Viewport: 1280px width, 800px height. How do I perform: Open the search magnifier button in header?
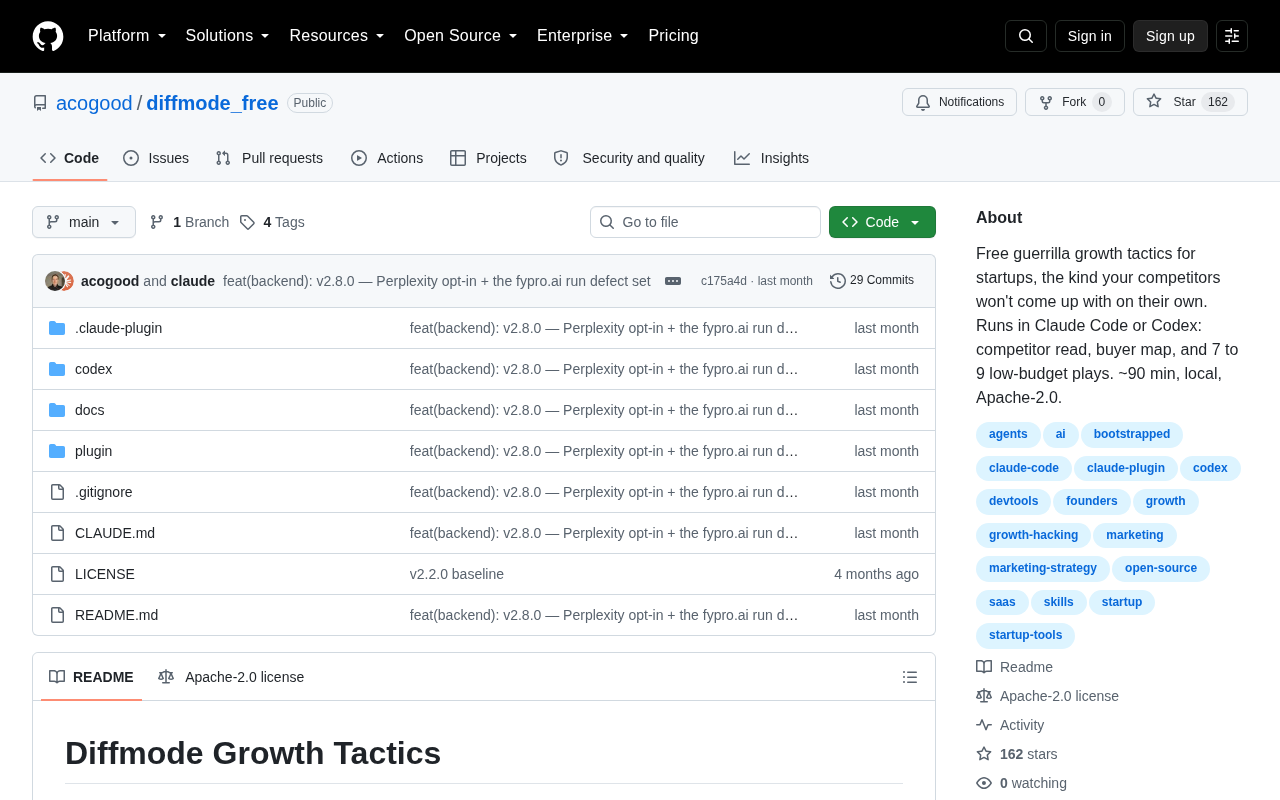pyautogui.click(x=1026, y=36)
